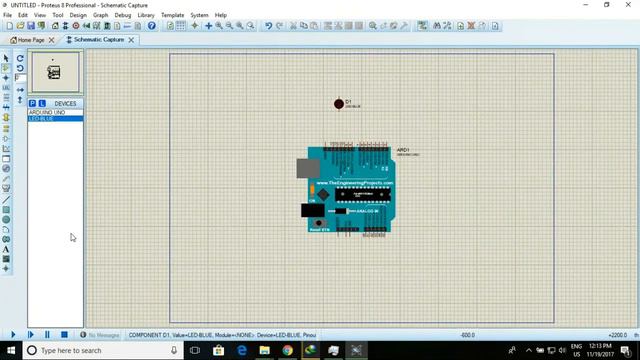Open the Edit menu
Image resolution: width=640 pixels, height=360 pixels.
(x=23, y=15)
